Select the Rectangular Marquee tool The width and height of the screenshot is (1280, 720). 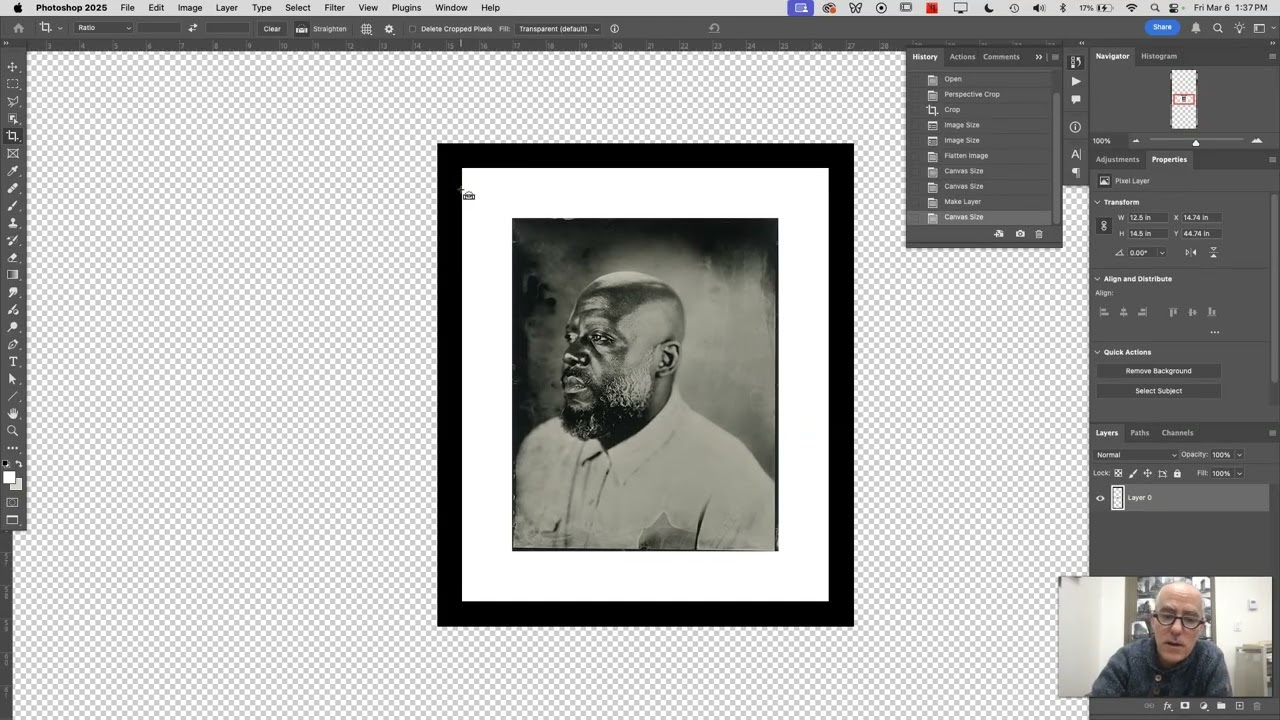(x=13, y=84)
